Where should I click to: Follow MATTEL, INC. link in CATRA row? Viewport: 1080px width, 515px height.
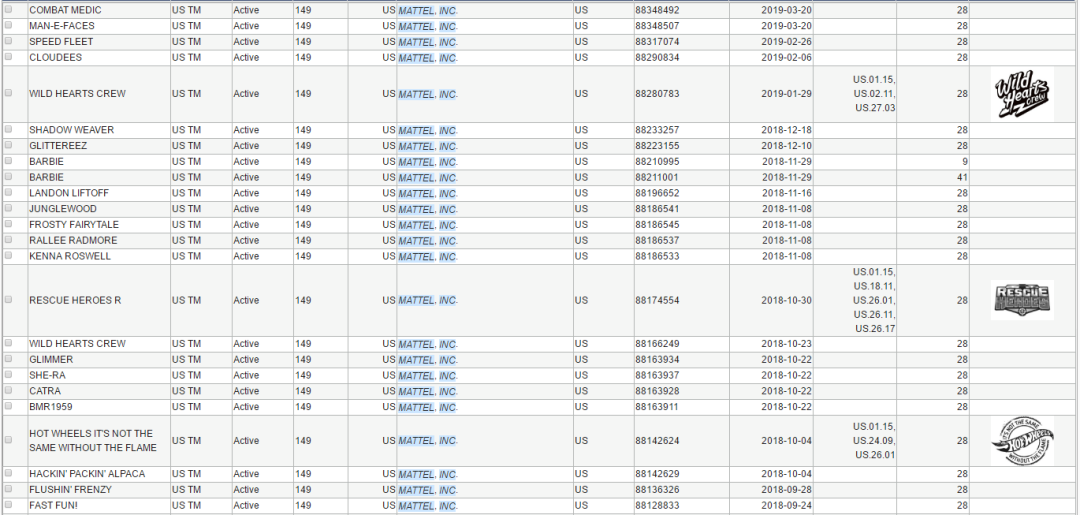click(428, 391)
